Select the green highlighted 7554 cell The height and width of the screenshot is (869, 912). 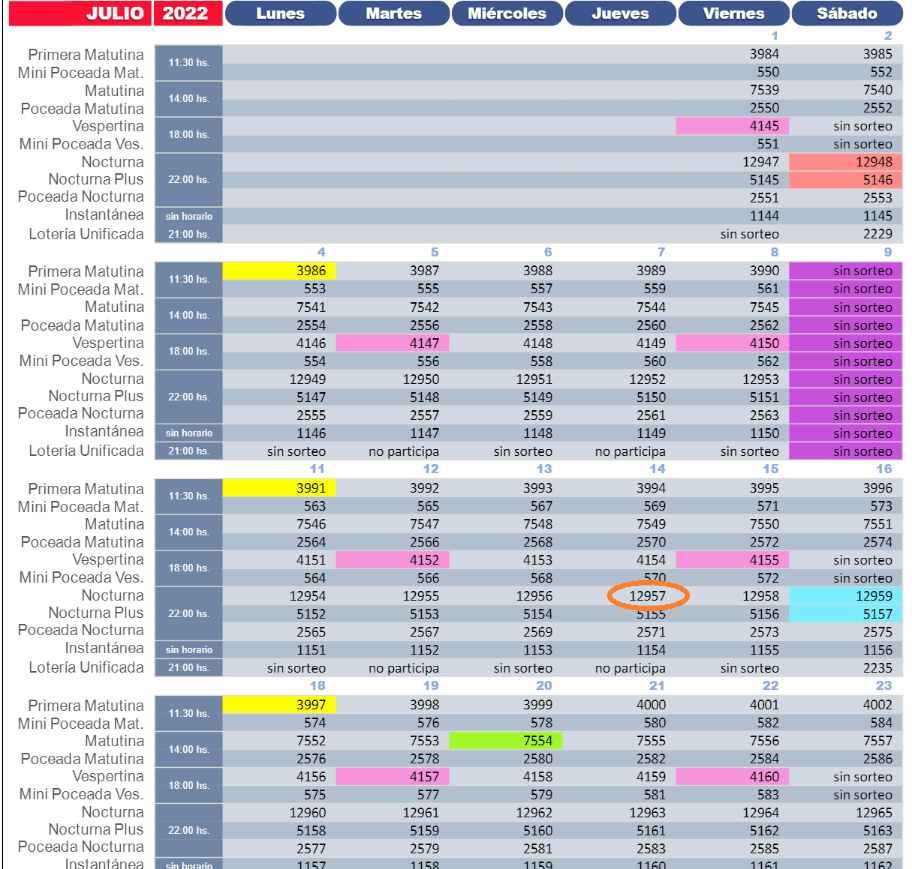[506, 741]
